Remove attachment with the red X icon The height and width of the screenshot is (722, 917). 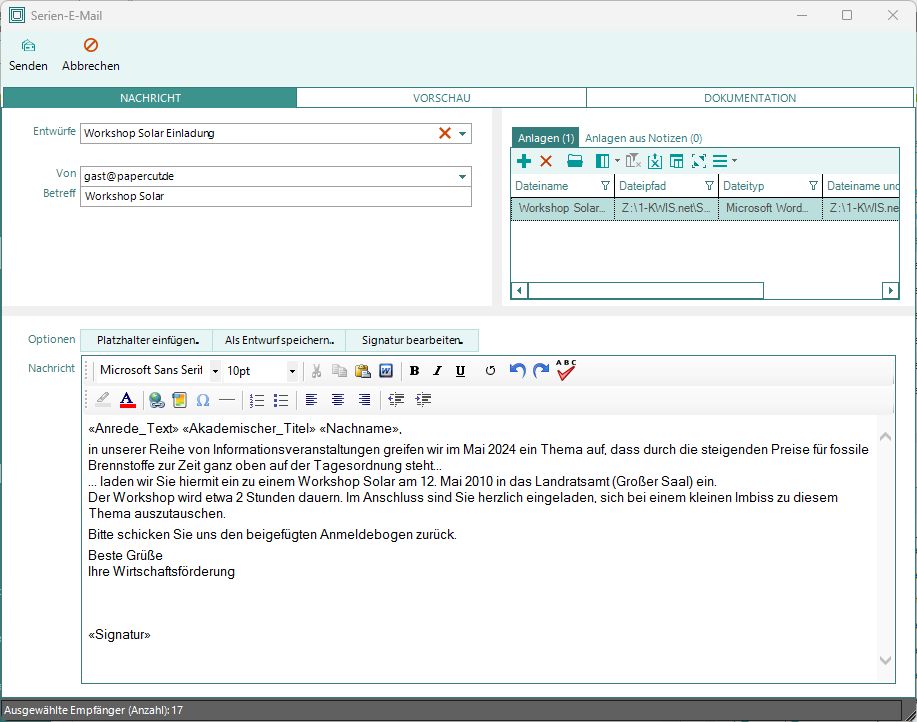[546, 161]
